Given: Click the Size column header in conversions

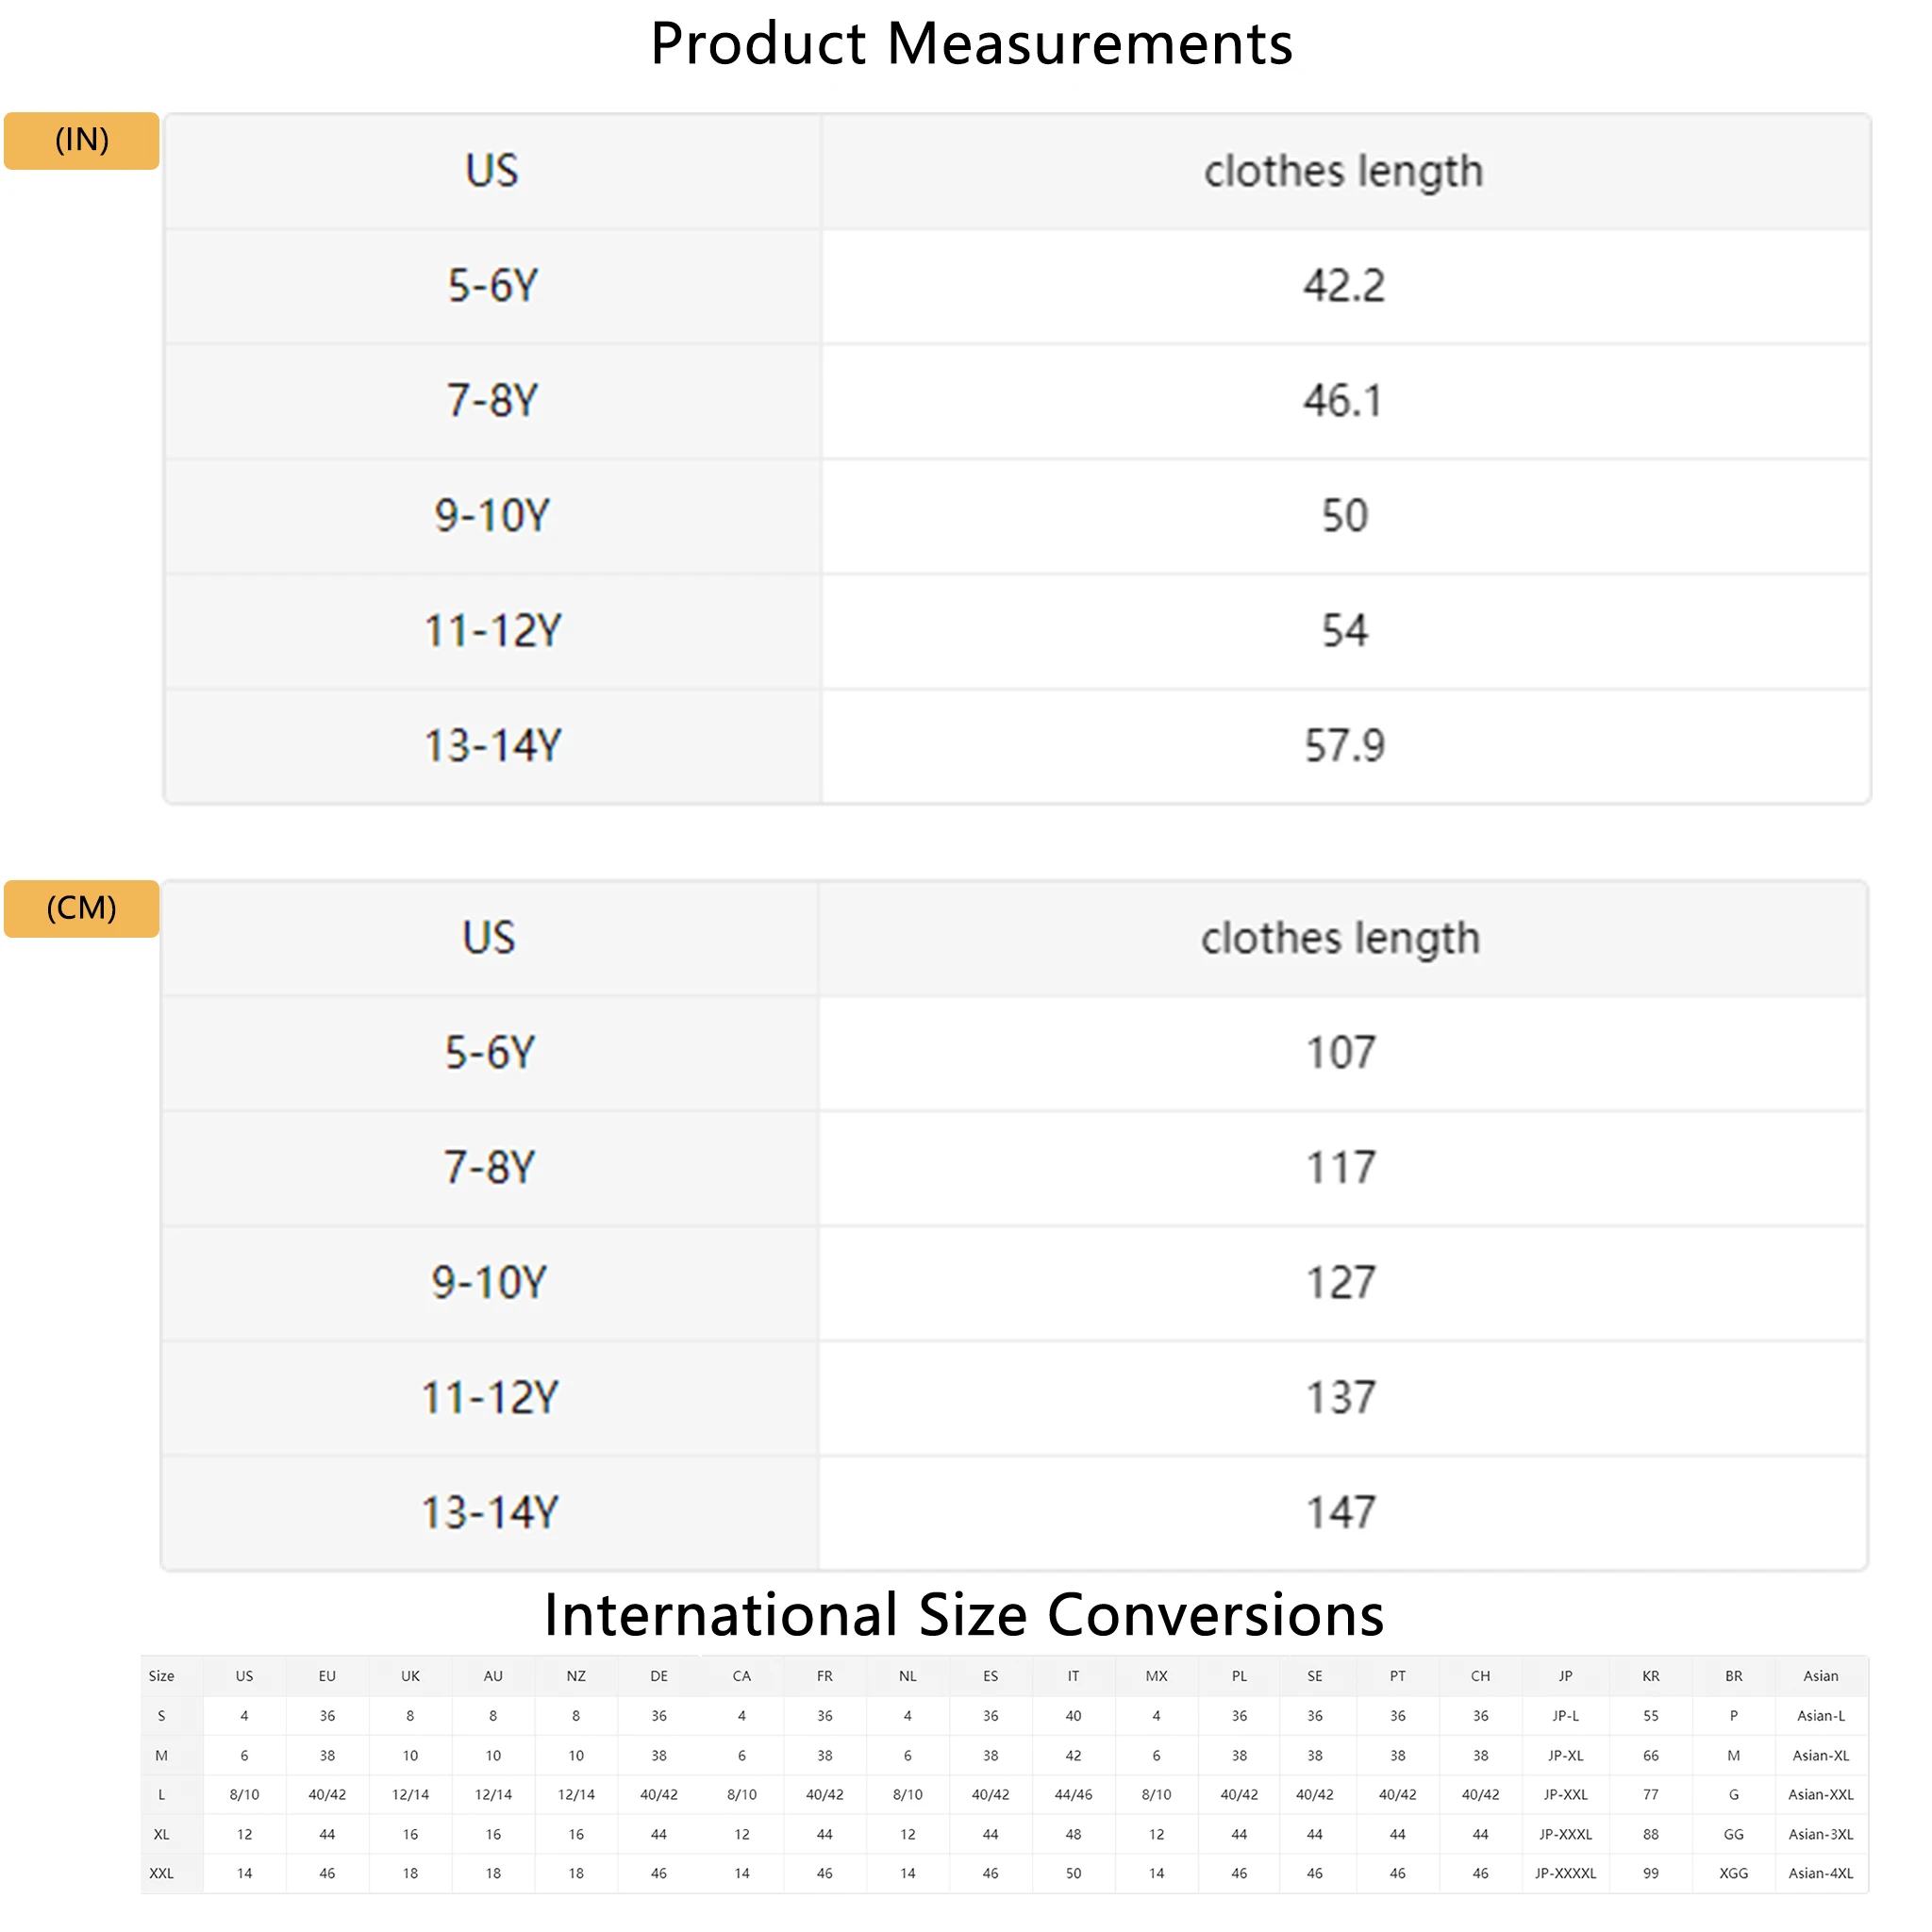Looking at the screenshot, I should click(161, 1676).
